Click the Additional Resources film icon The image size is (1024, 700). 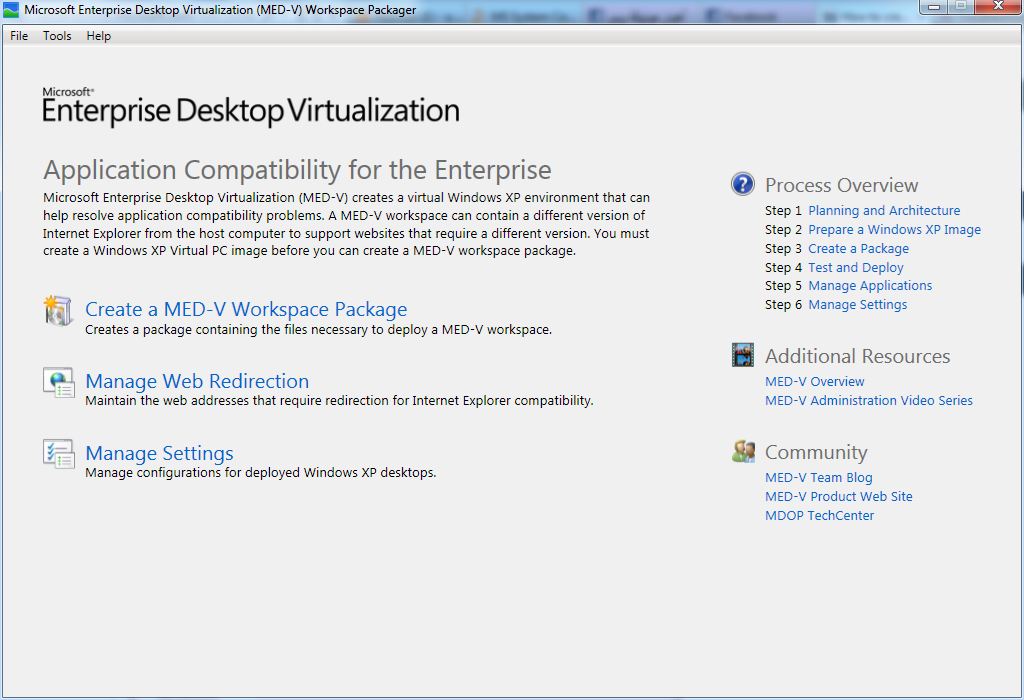pyautogui.click(x=743, y=356)
